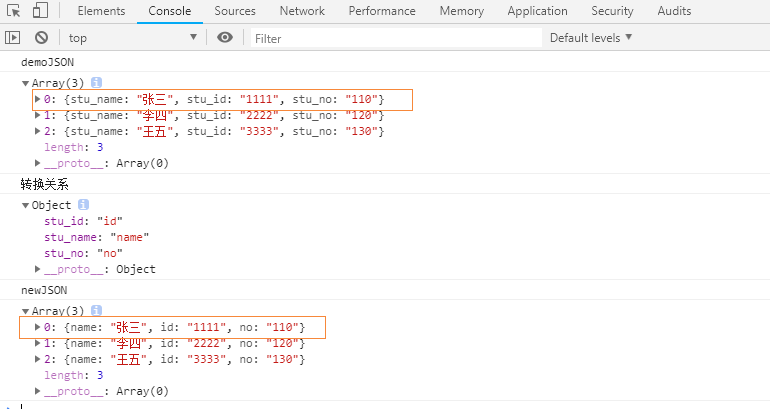Open the Elements tab
This screenshot has height=409, width=770.
pyautogui.click(x=101, y=11)
